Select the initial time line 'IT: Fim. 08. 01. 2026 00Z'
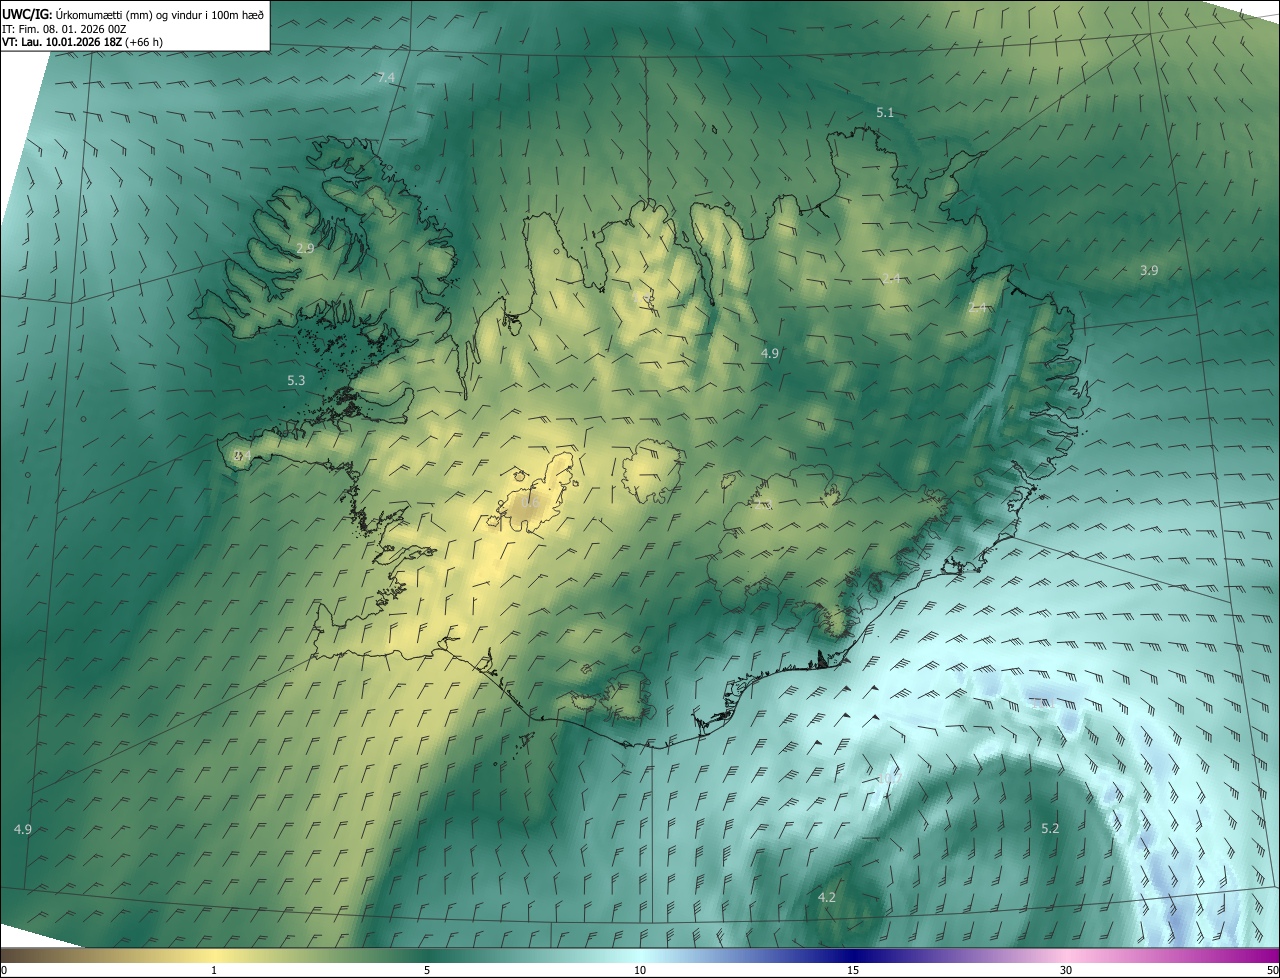 tap(63, 28)
